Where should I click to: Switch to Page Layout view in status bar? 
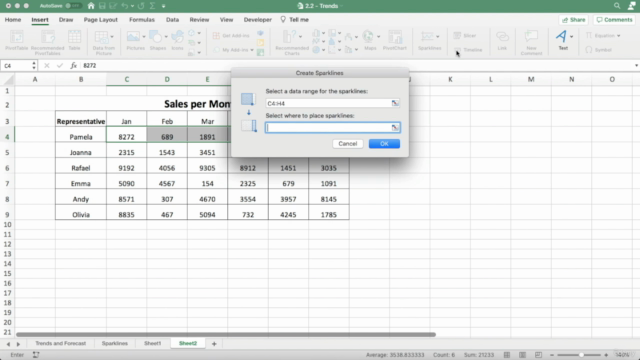click(522, 355)
